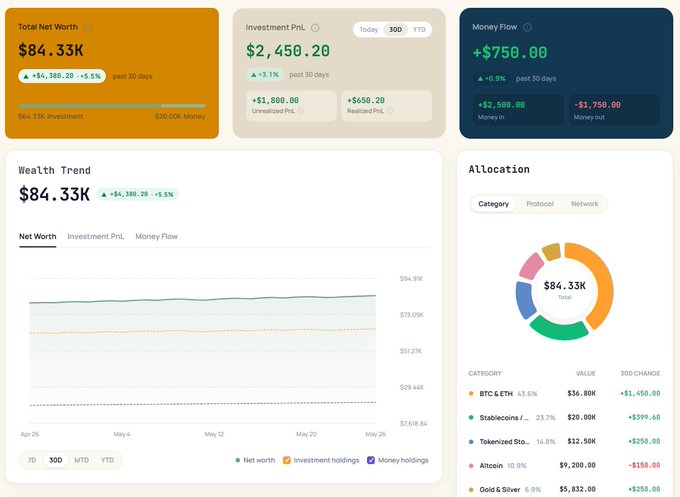Click the info icon beside Investment PnL
Screen dimensions: 680x497
pos(315,28)
